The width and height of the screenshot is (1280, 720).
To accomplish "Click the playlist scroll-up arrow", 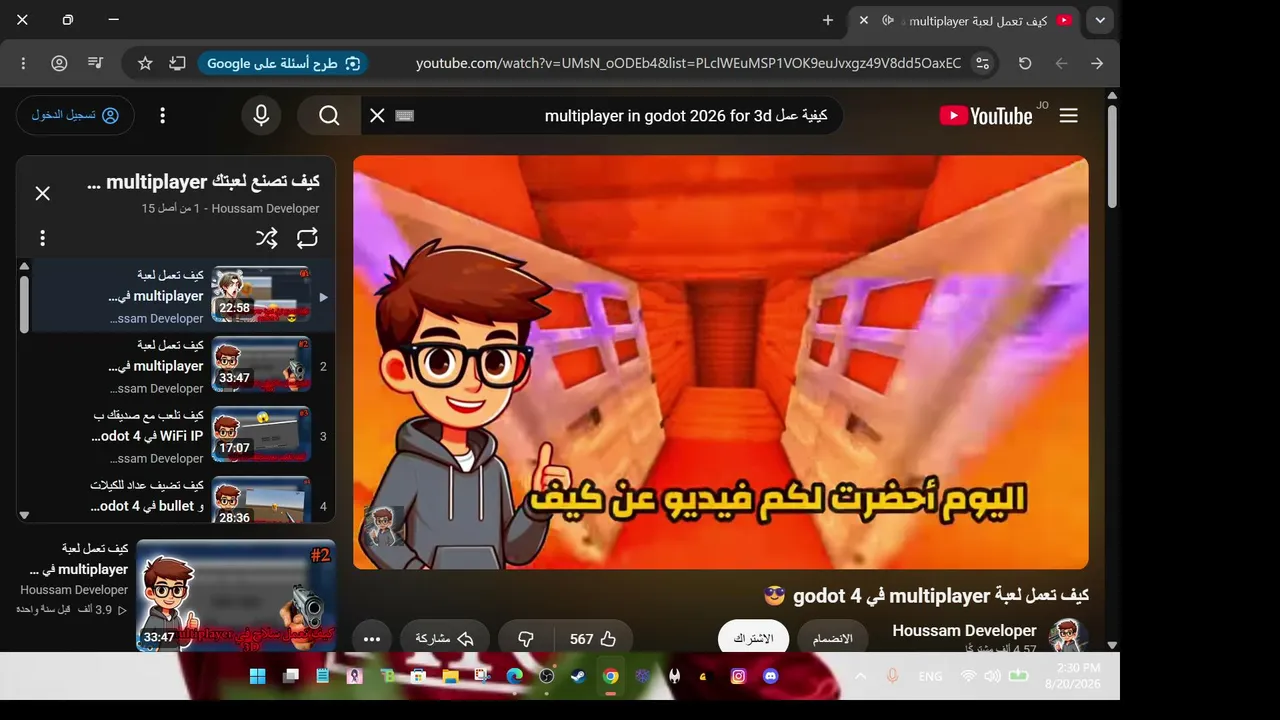I will [24, 266].
